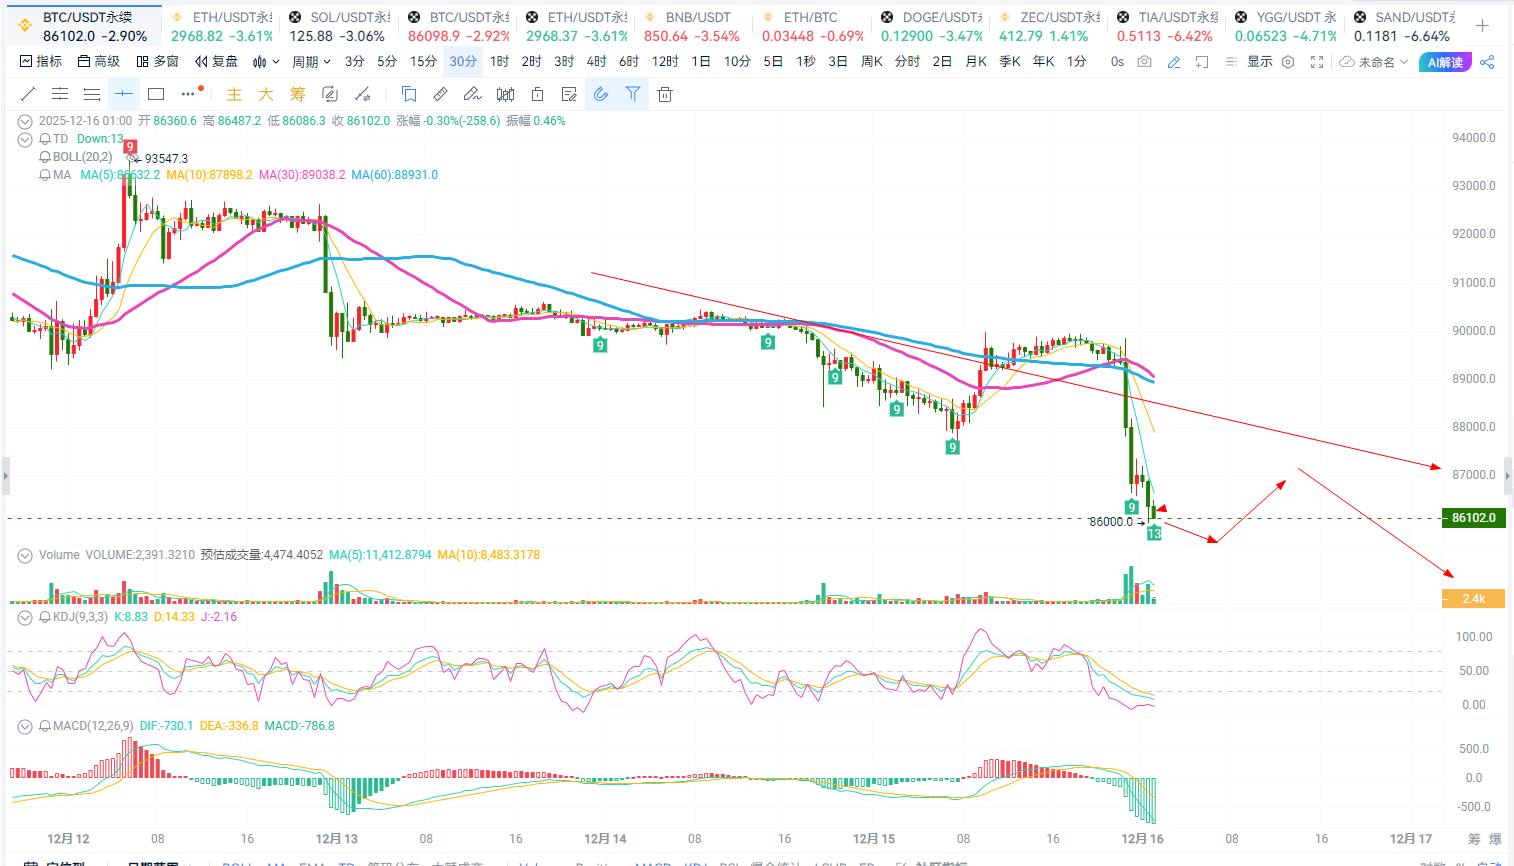Open the share icon next to AI解读
This screenshot has width=1514, height=866.
click(x=1488, y=62)
